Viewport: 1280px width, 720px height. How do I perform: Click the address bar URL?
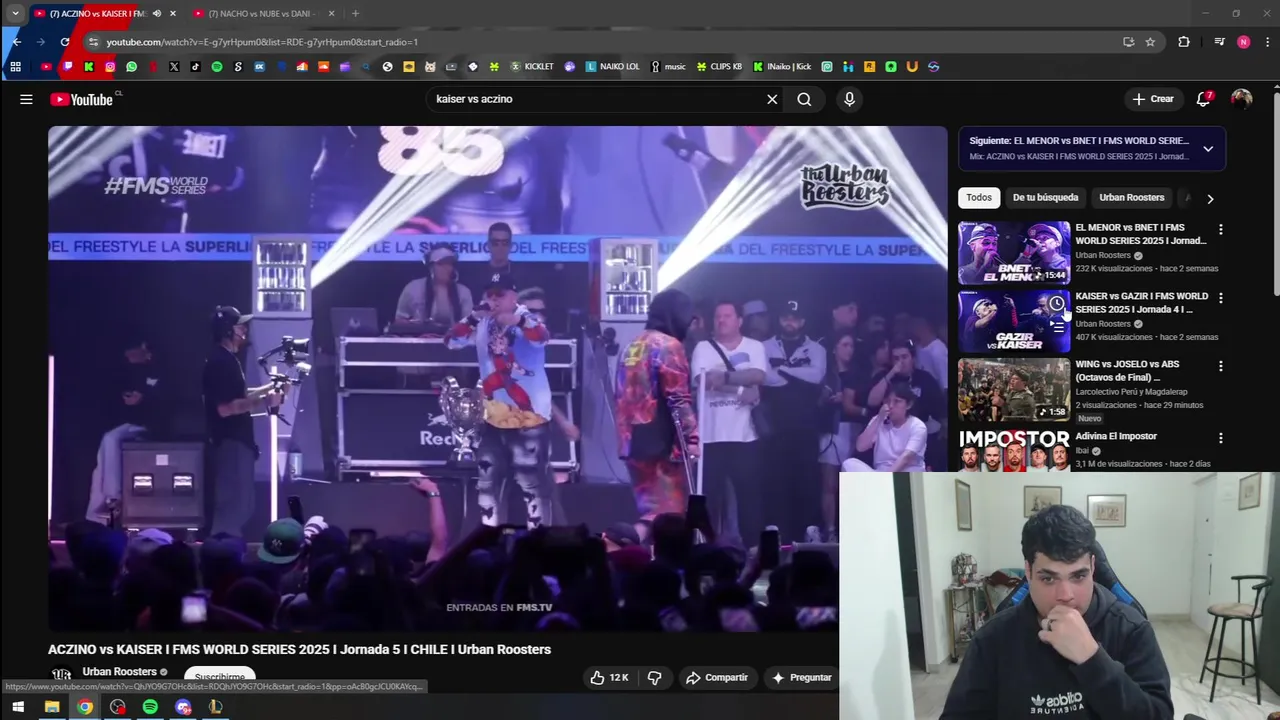tap(262, 42)
